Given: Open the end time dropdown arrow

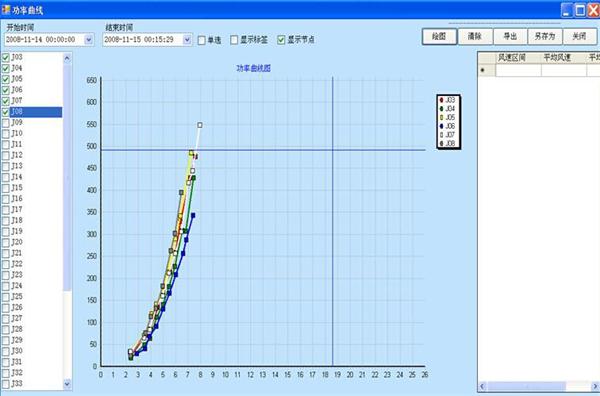Looking at the screenshot, I should pyautogui.click(x=187, y=39).
